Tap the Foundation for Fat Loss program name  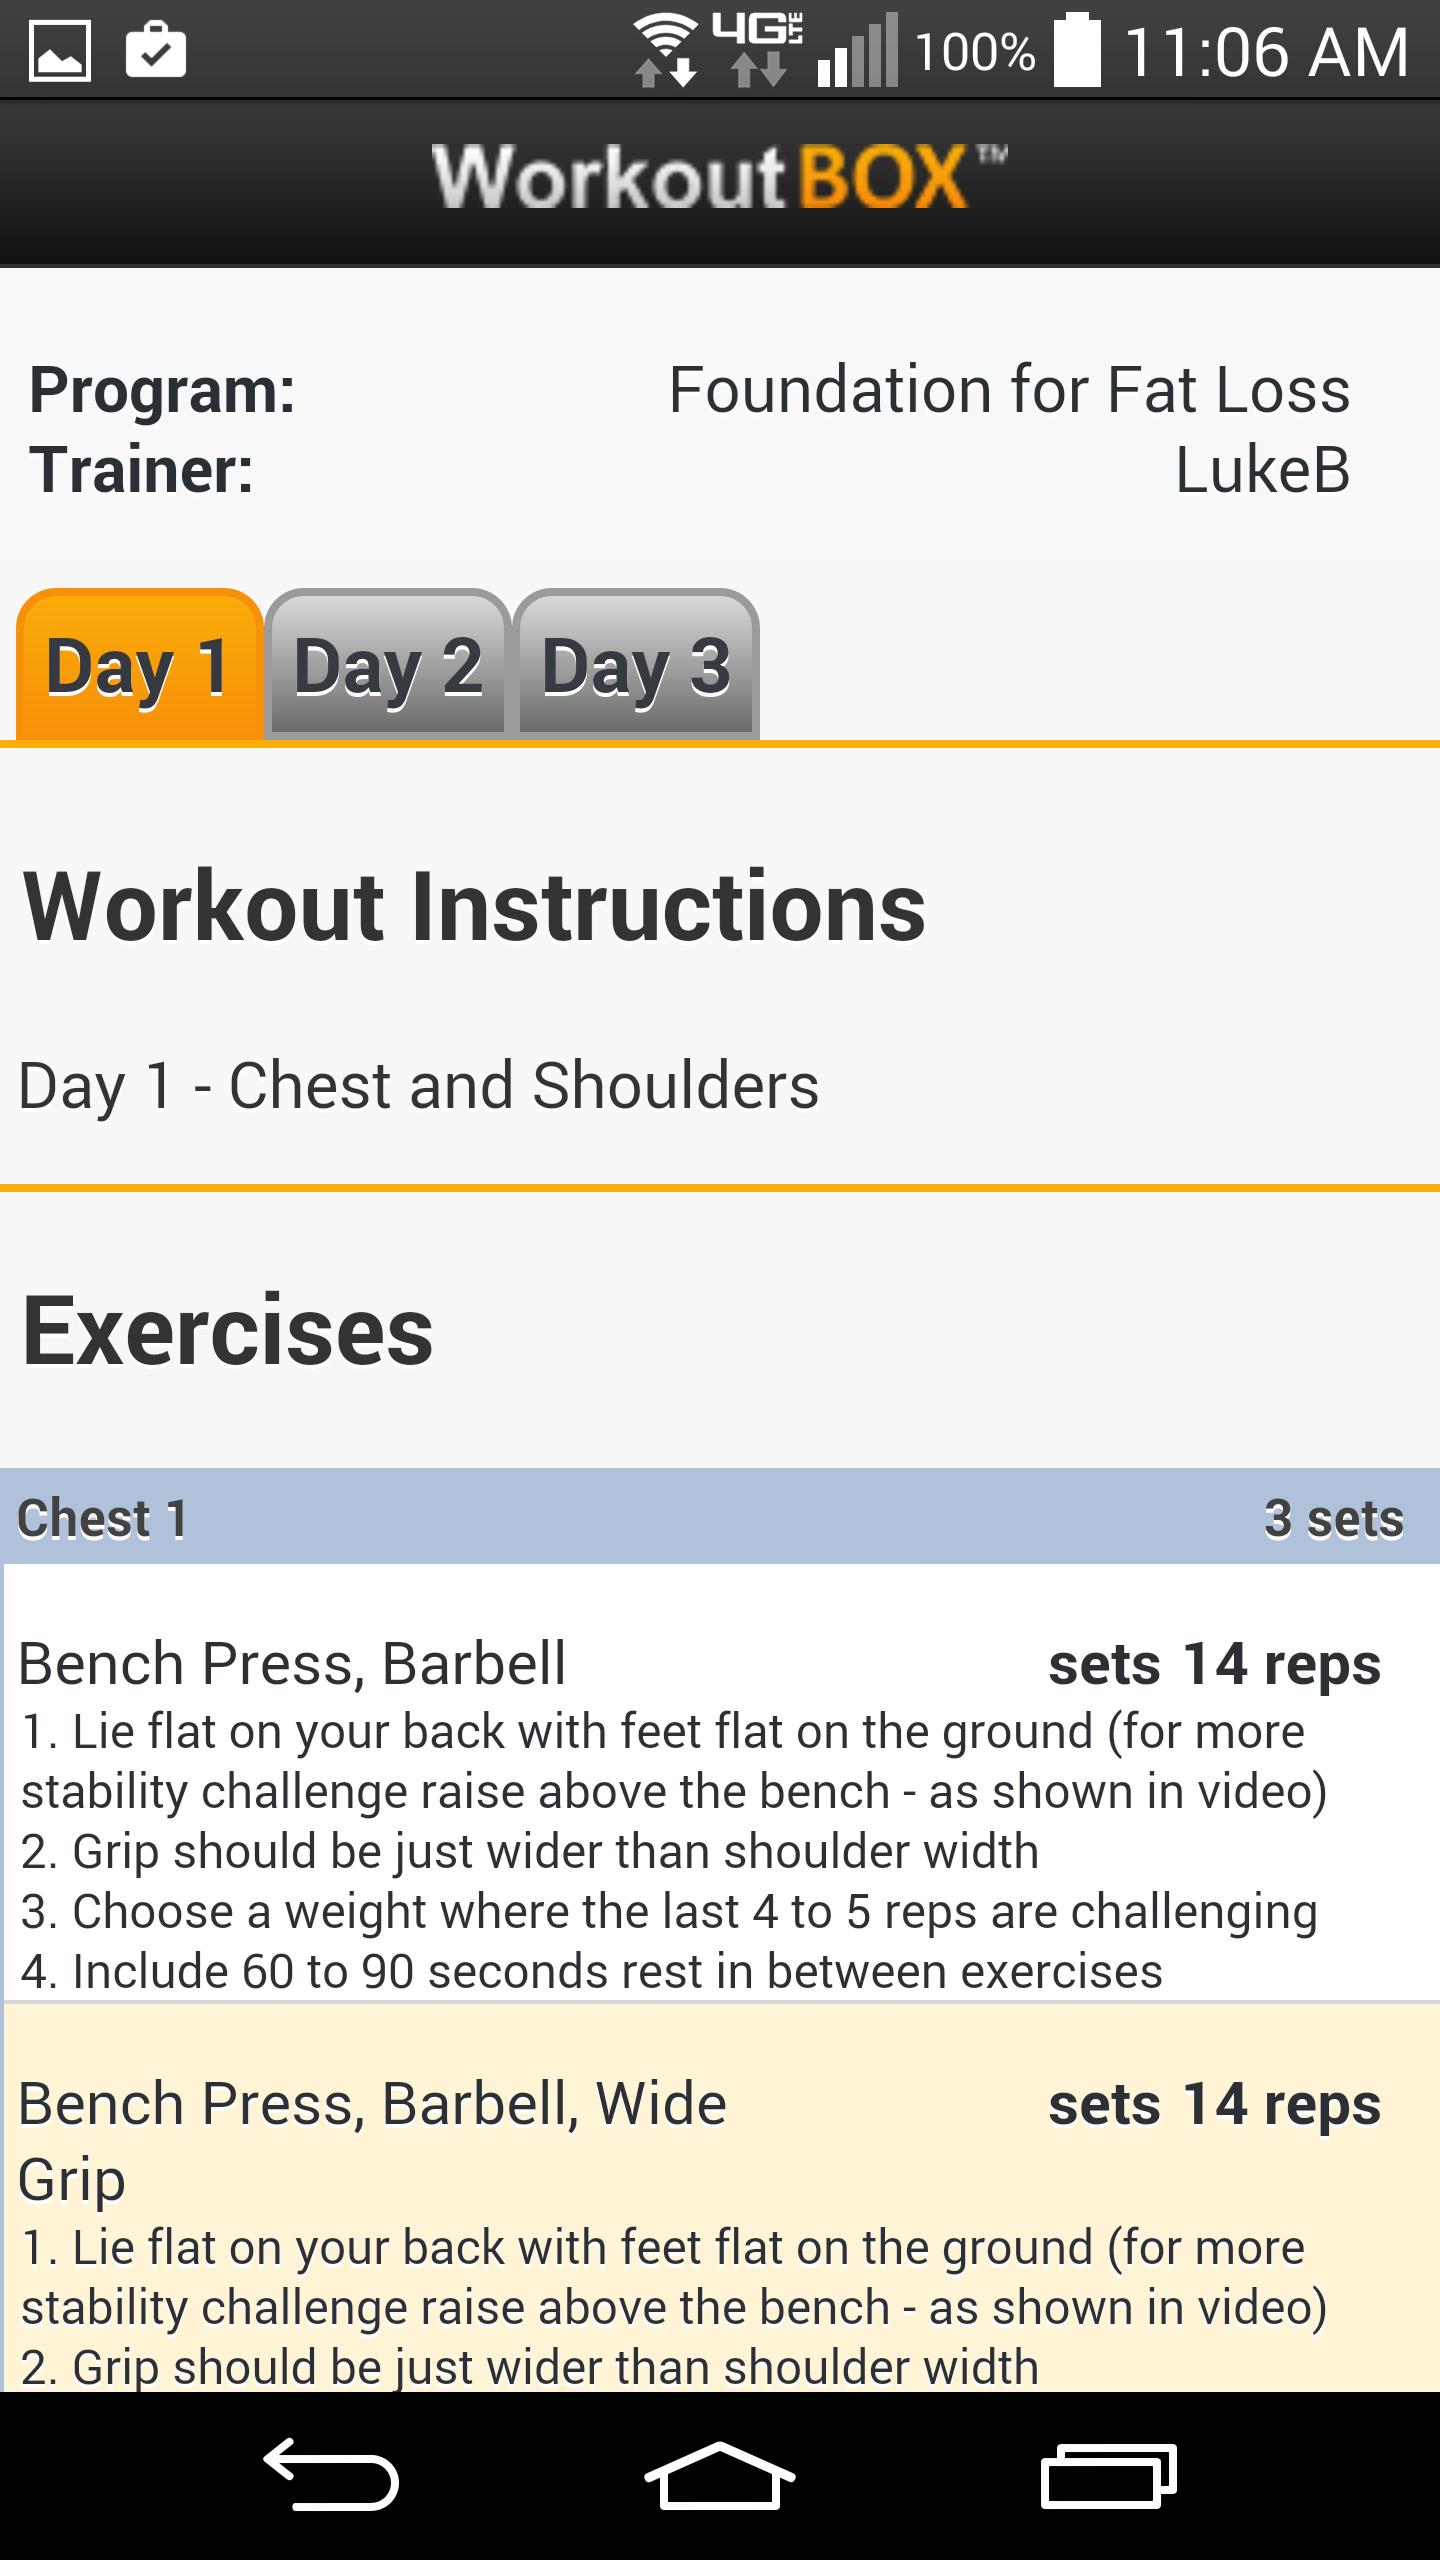[x=1009, y=390]
